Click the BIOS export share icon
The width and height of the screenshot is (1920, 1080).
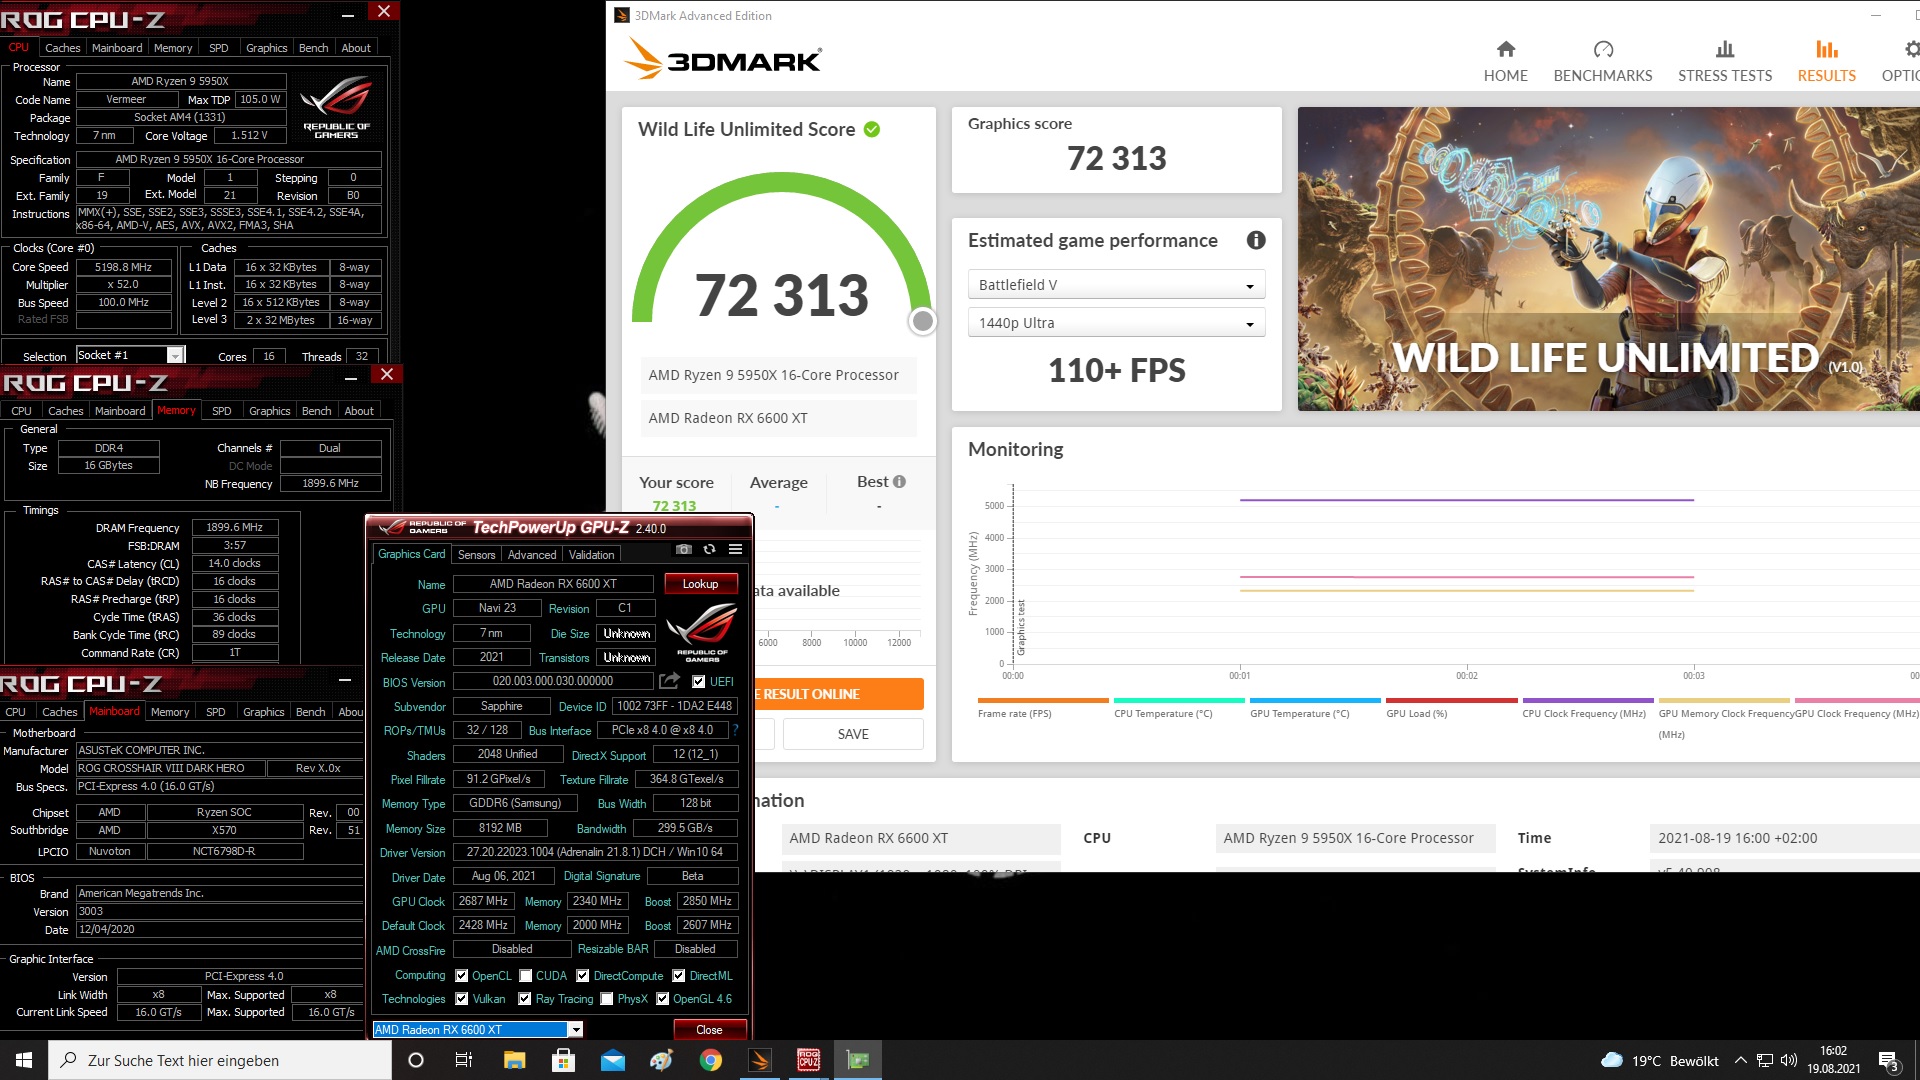(670, 681)
